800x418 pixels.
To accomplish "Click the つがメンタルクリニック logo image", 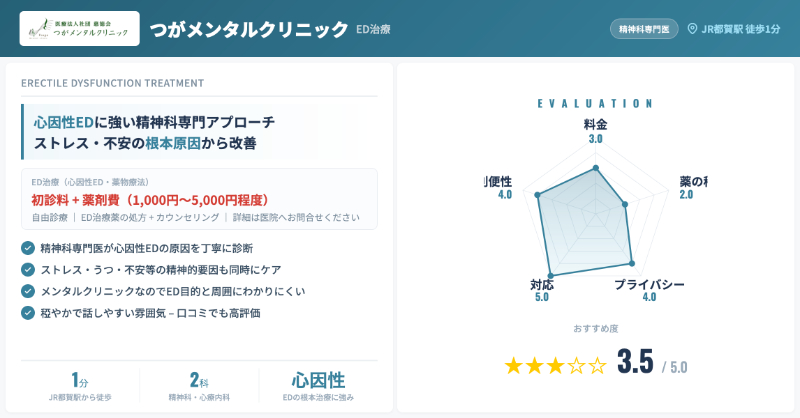I will 80,30.
